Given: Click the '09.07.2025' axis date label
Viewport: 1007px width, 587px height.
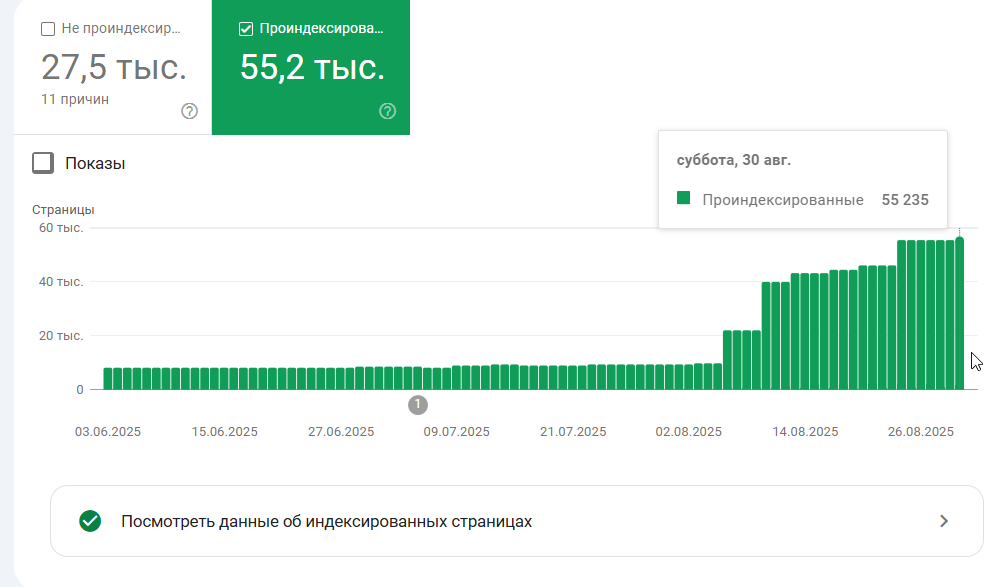Looking at the screenshot, I should [457, 432].
